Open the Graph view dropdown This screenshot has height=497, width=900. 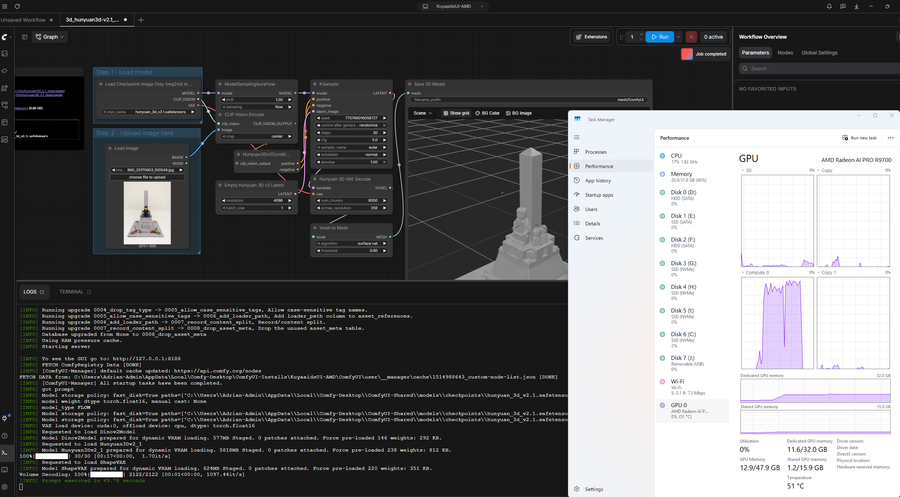(x=49, y=37)
